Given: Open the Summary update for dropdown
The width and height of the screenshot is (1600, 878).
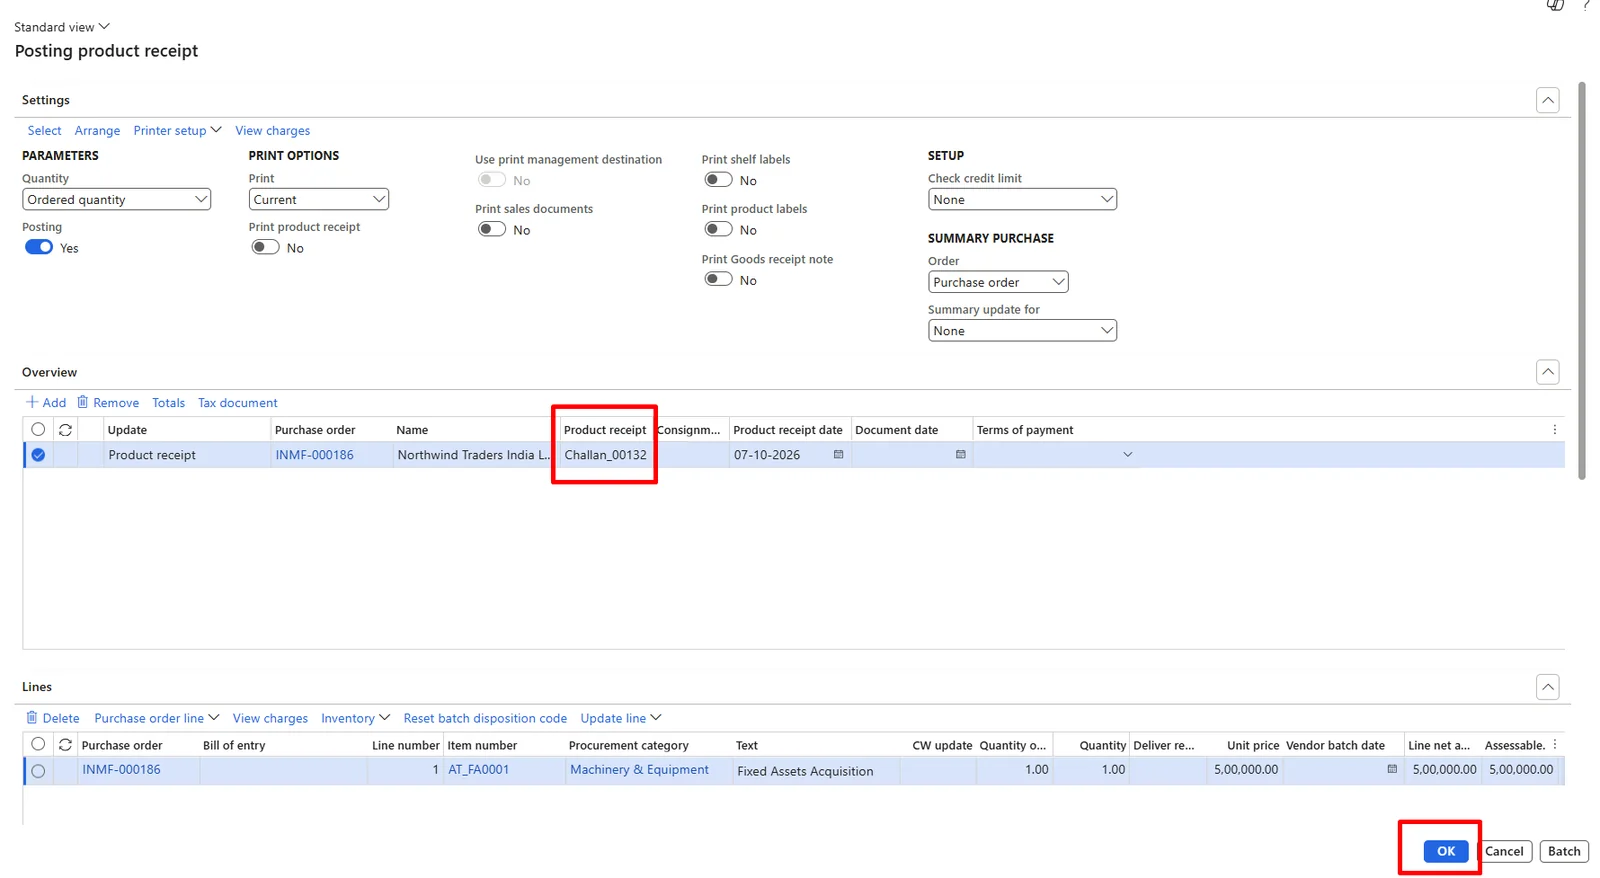Looking at the screenshot, I should click(1022, 331).
